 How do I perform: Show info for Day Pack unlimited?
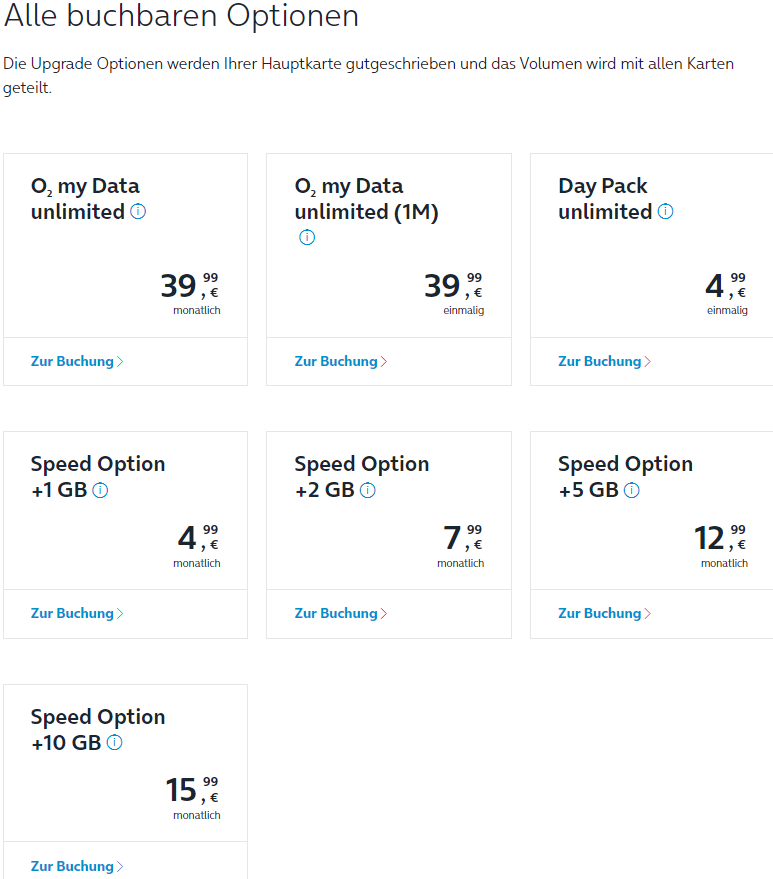point(665,211)
